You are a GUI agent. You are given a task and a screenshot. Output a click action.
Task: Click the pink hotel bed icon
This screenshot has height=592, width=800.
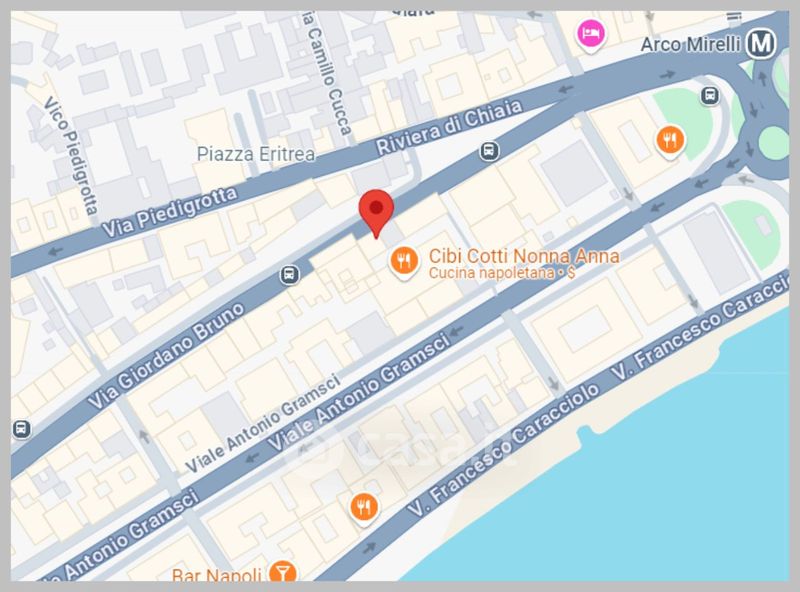click(591, 34)
